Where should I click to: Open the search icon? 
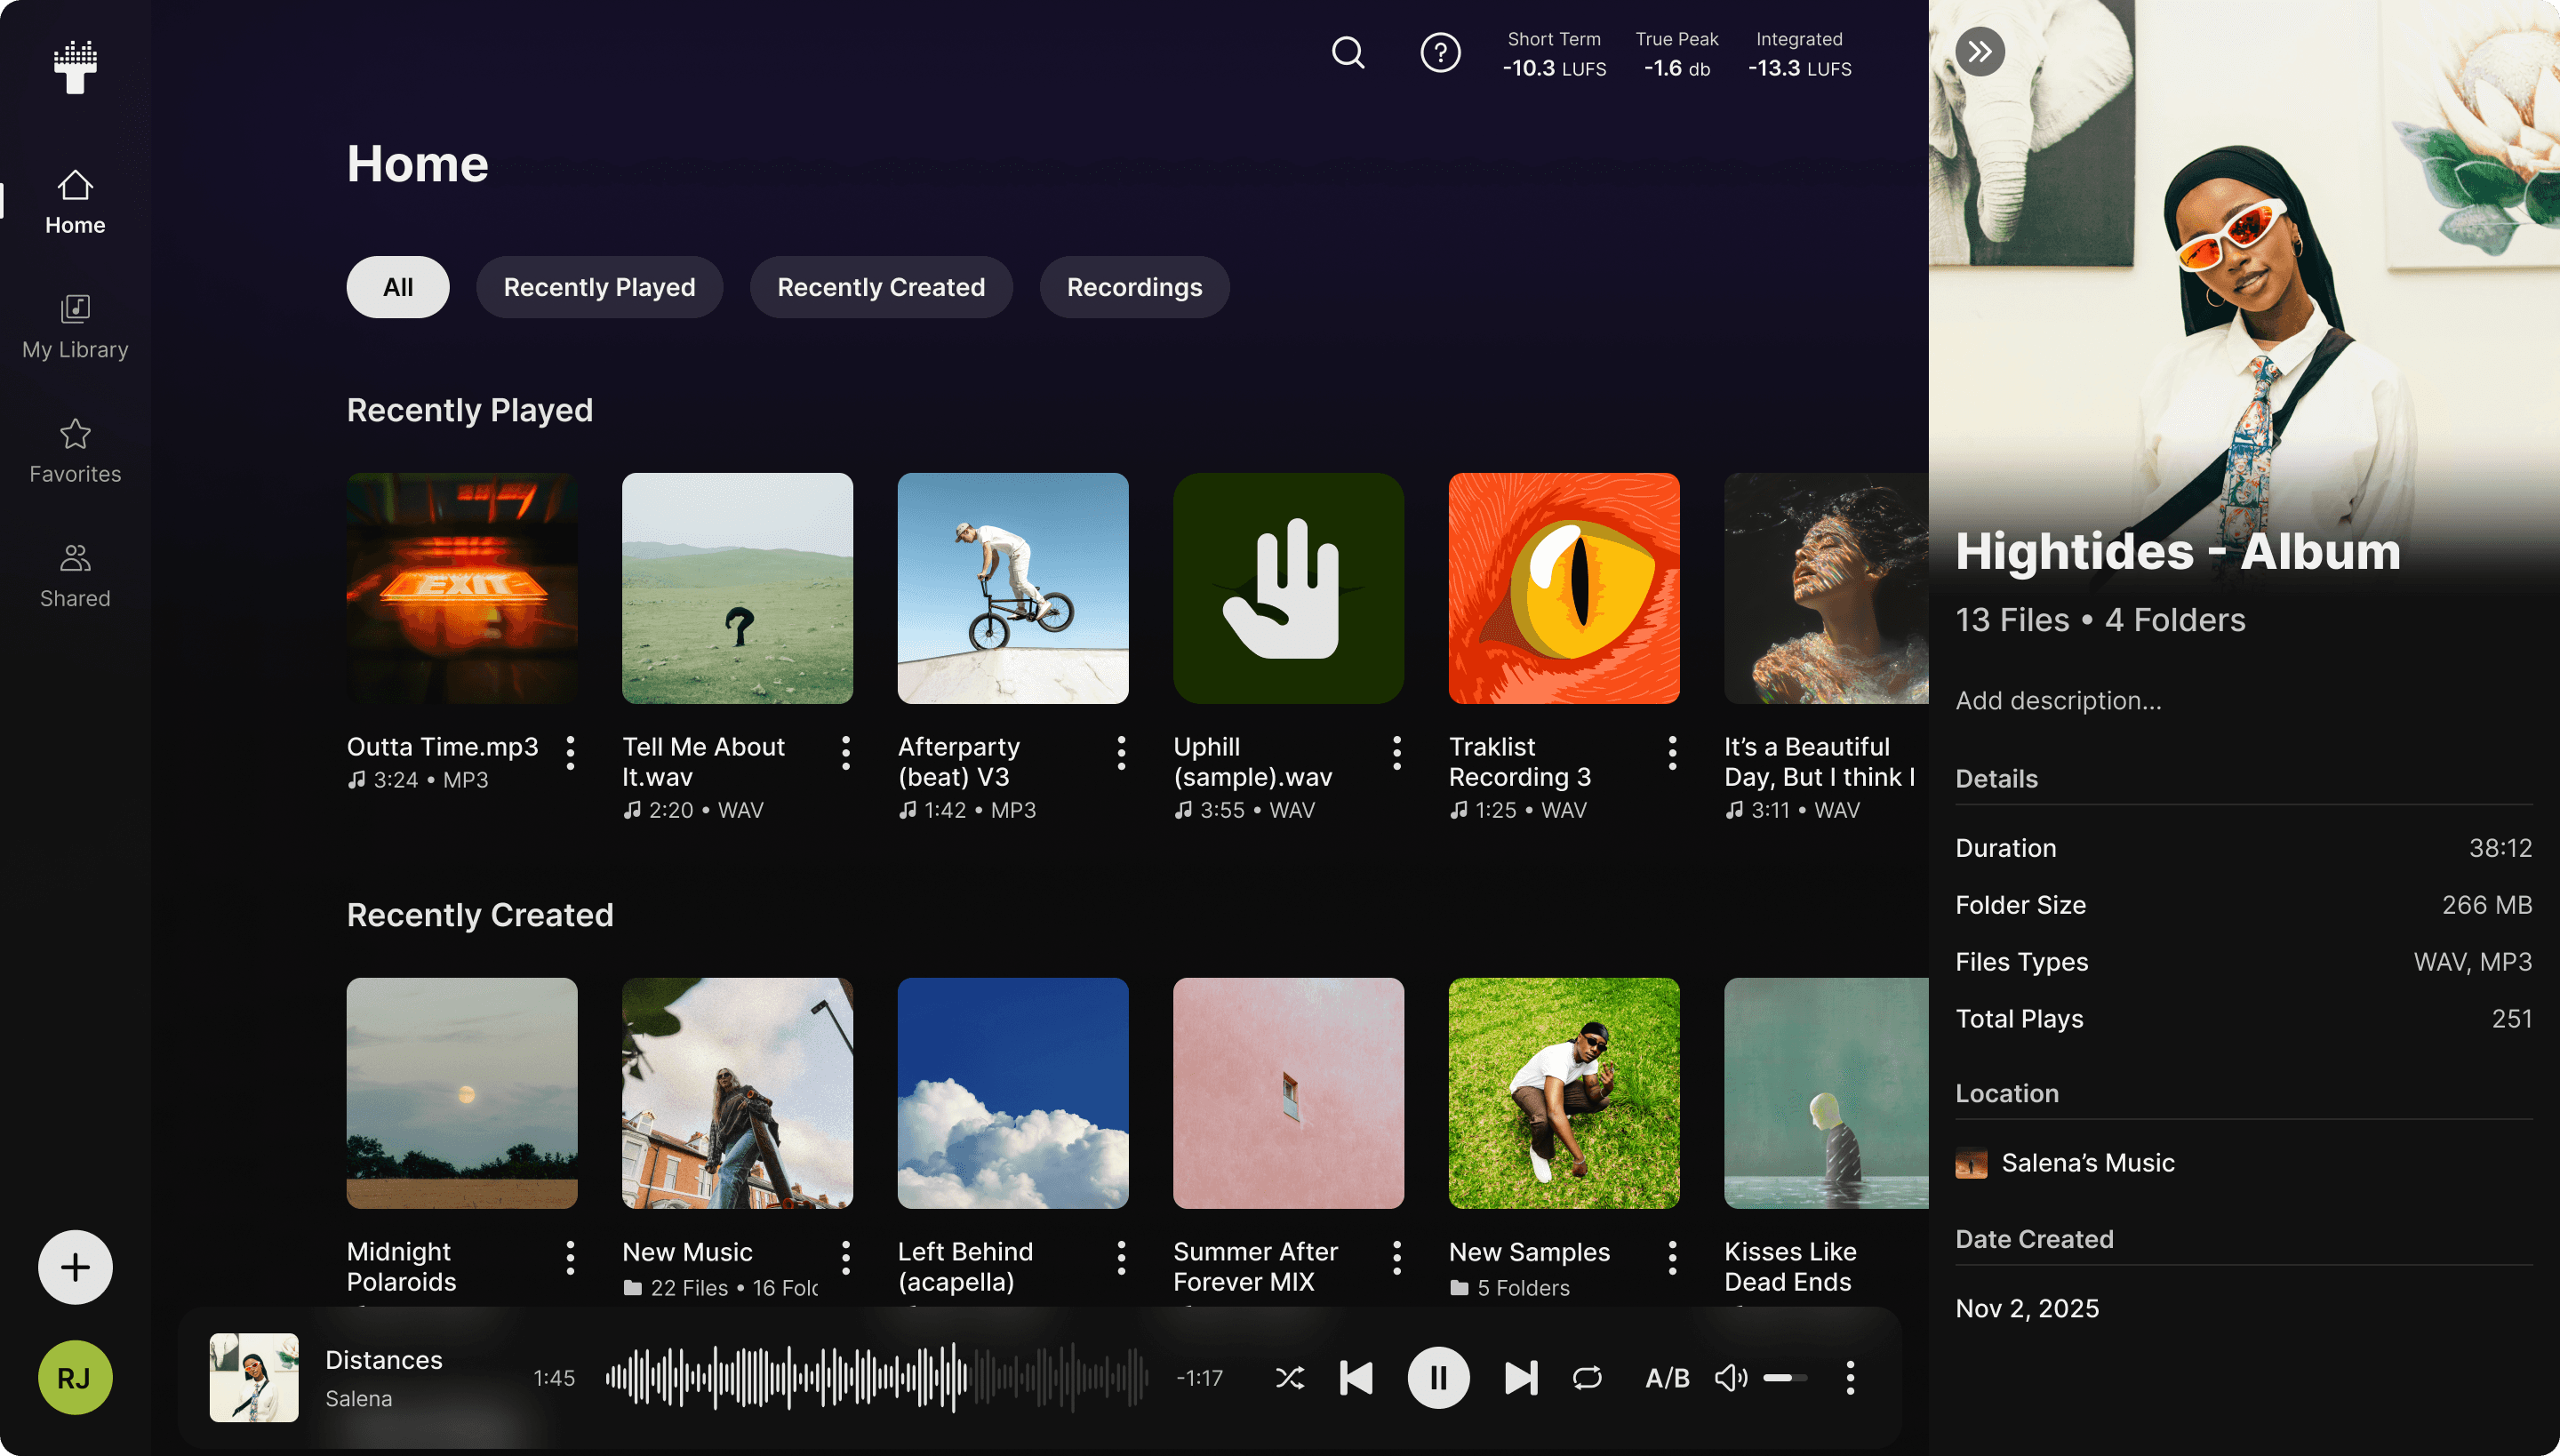1348,53
